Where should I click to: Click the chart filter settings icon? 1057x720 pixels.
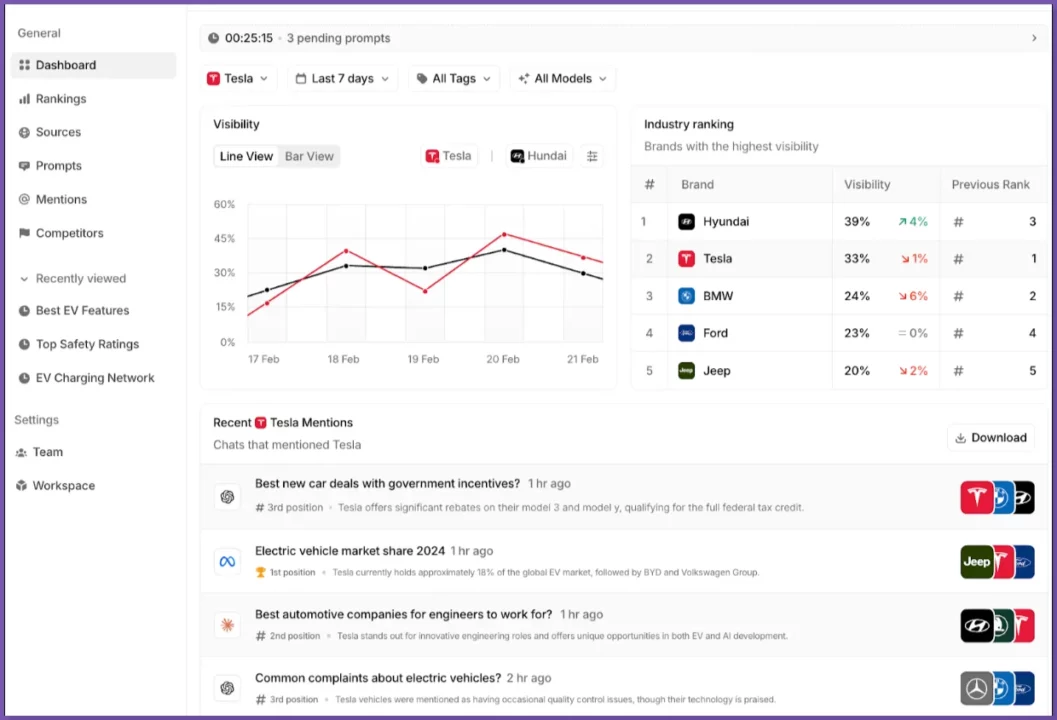coord(592,156)
